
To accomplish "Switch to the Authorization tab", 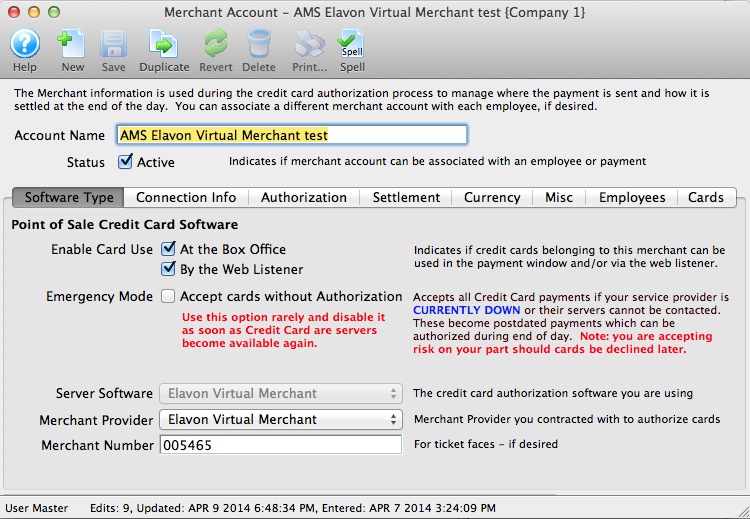I will (x=304, y=198).
